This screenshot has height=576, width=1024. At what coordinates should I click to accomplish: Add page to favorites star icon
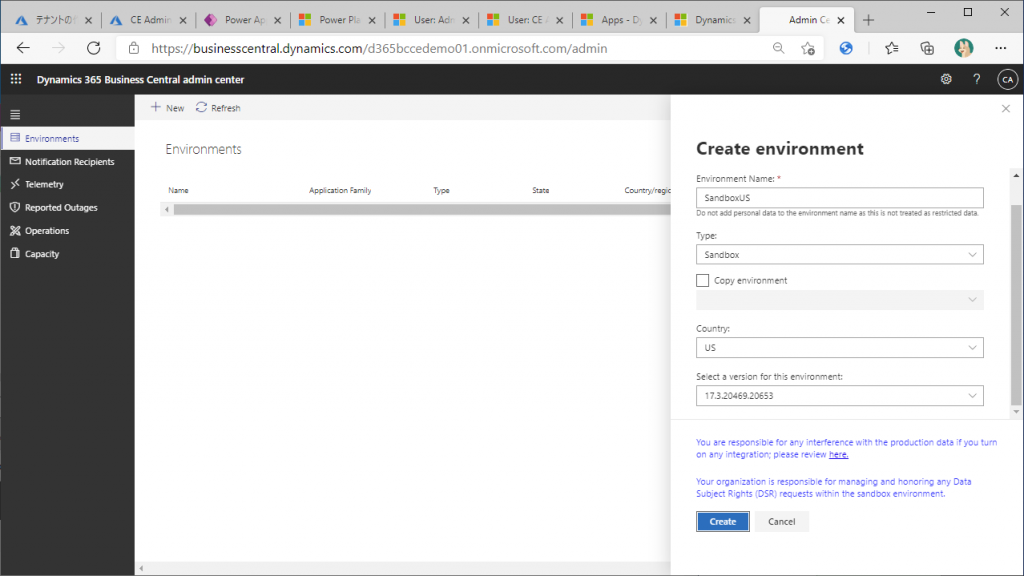[x=808, y=48]
